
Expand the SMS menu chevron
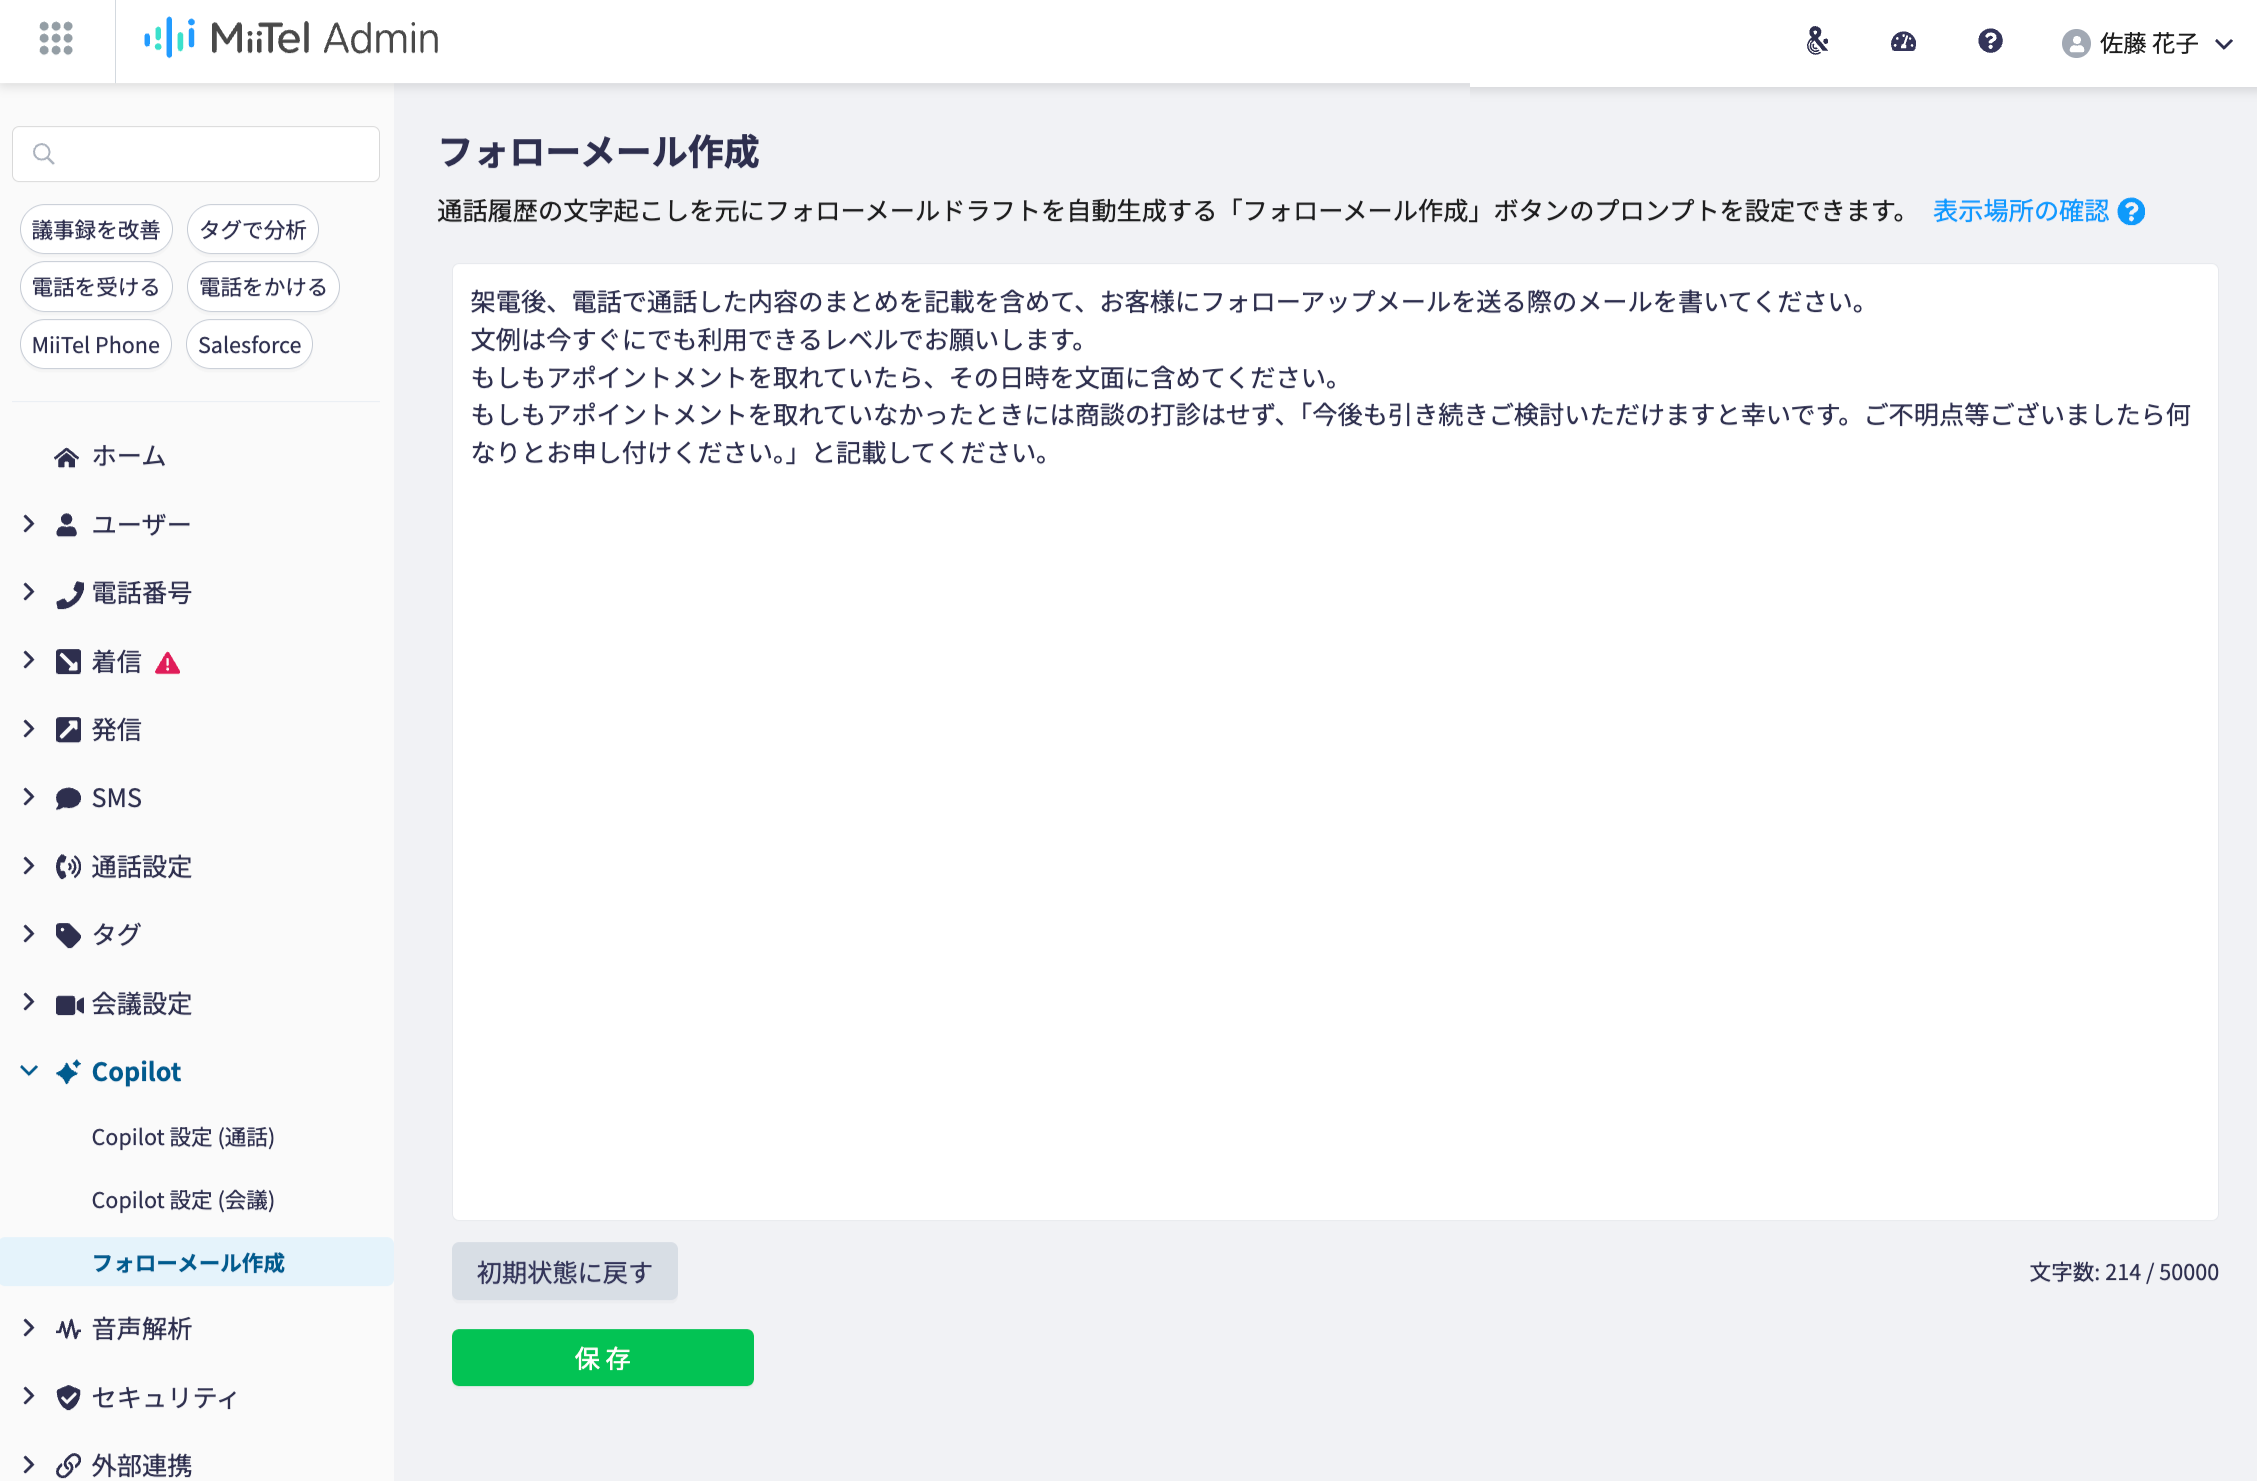pos(29,797)
